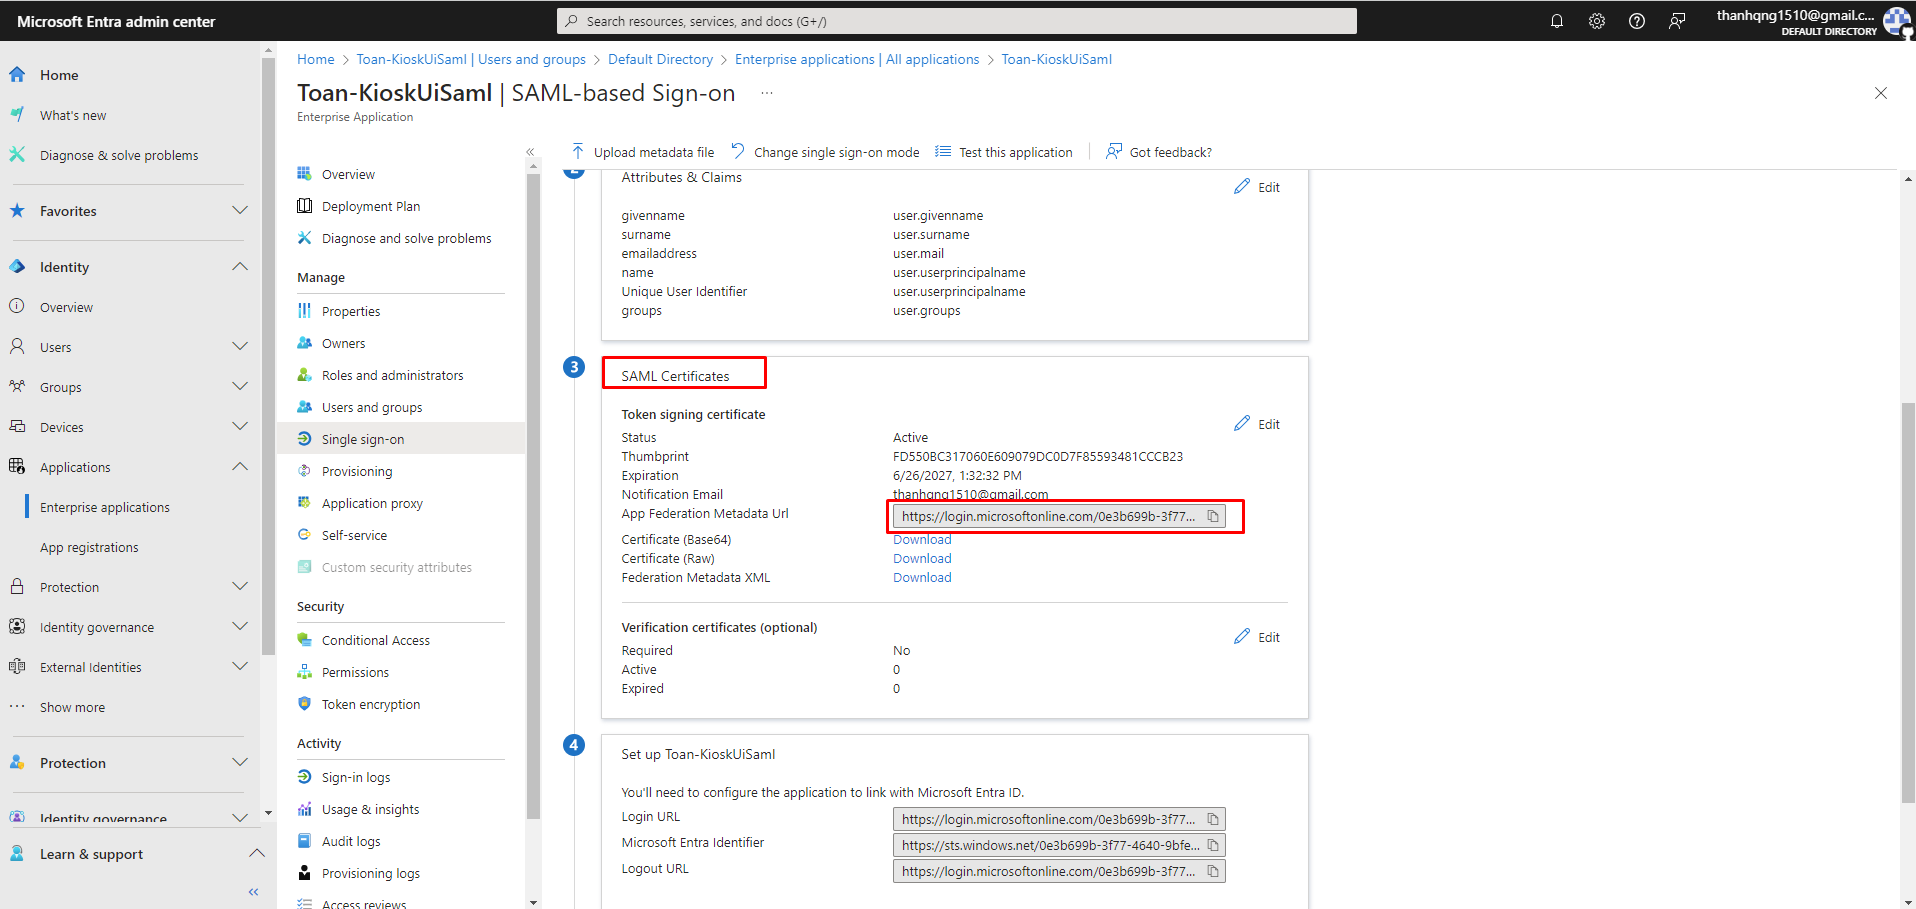Edit Token signing certificate pencil icon

tap(1242, 424)
